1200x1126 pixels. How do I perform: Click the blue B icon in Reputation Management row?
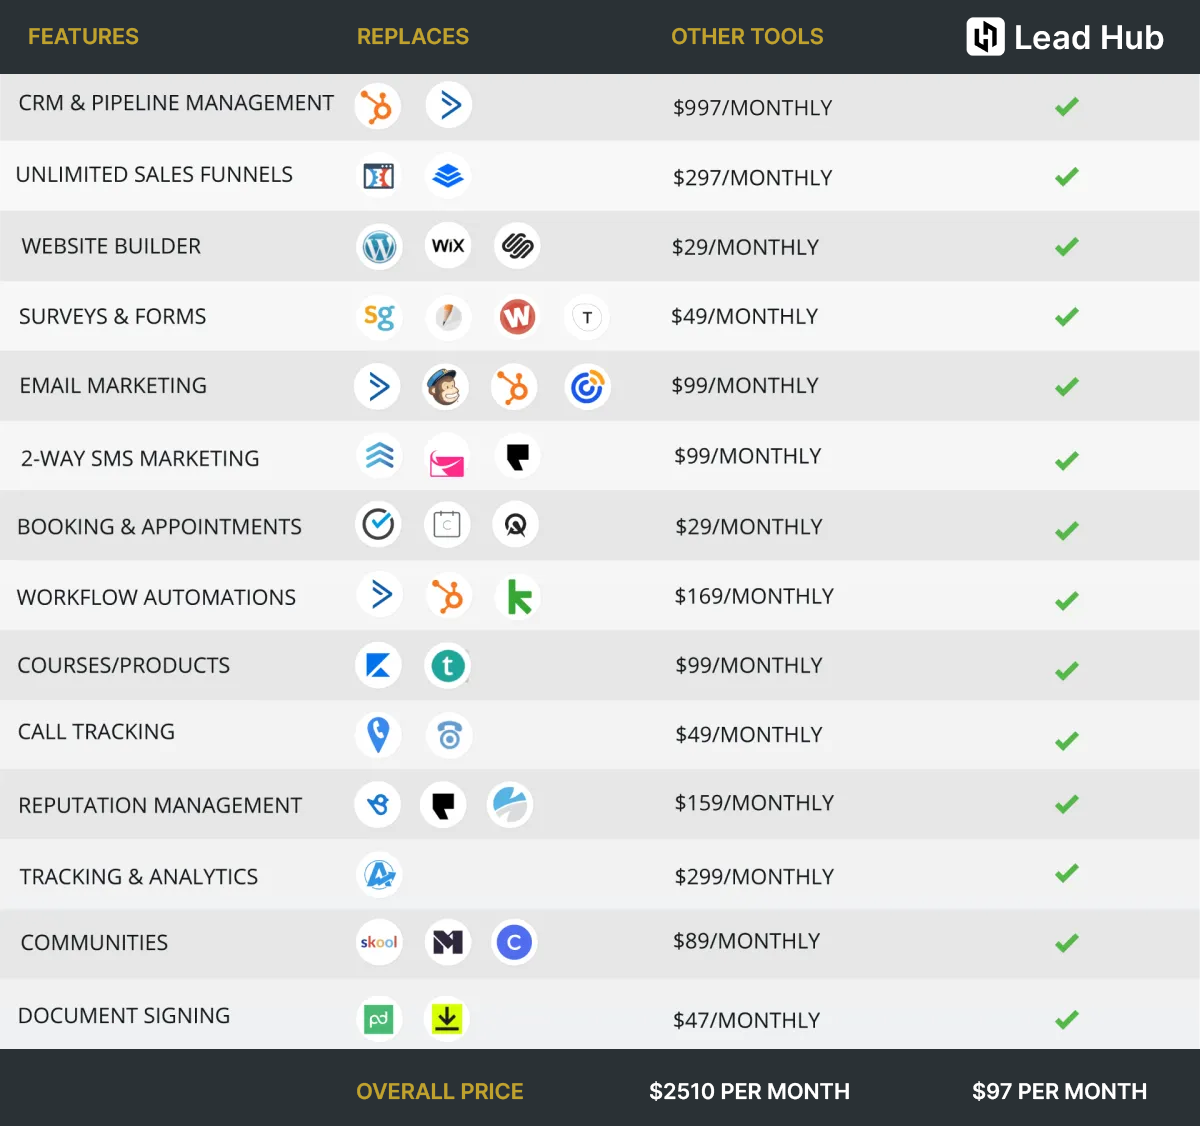coord(378,804)
